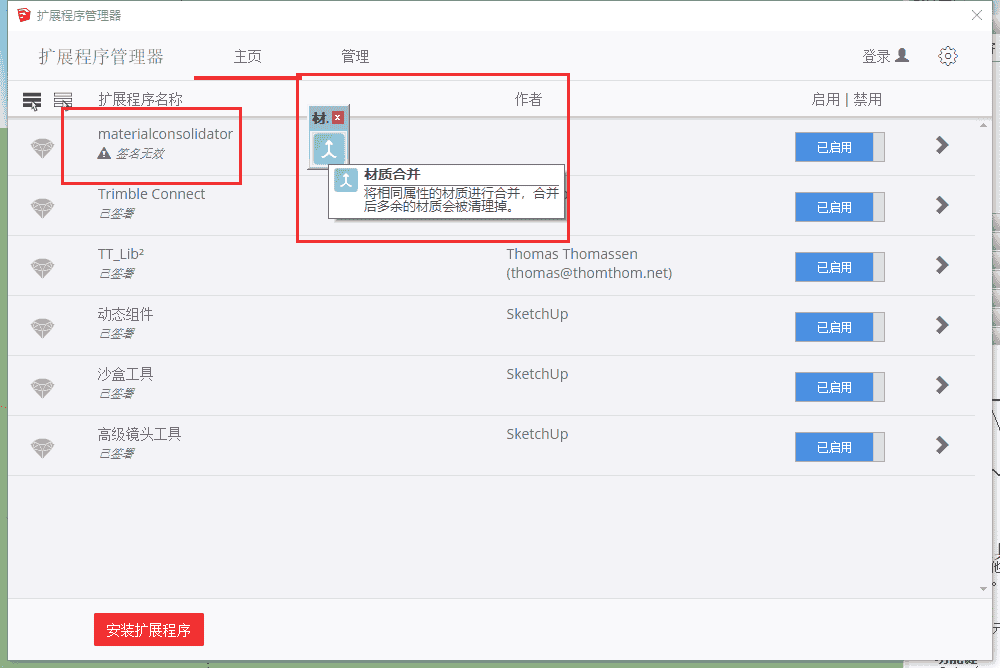Image resolution: width=1000 pixels, height=668 pixels.
Task: Switch to the 主页 tab
Action: point(247,57)
